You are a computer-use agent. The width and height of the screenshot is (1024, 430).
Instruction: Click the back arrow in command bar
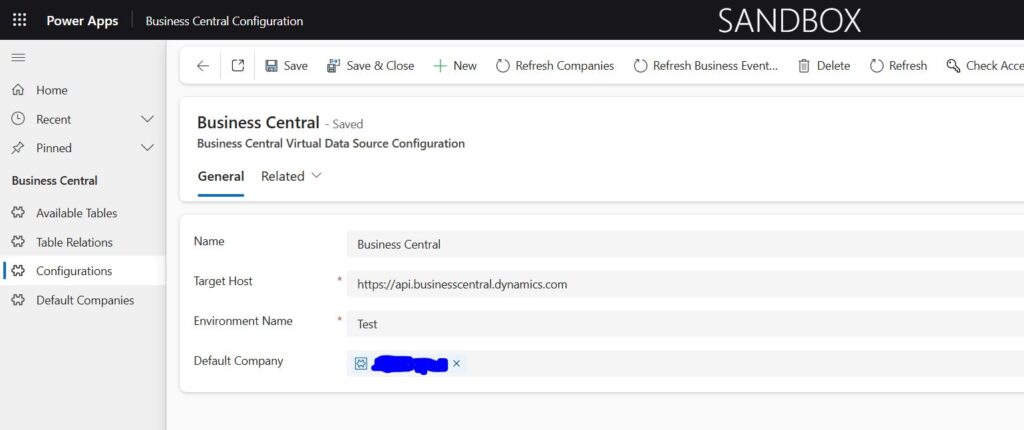pos(203,66)
